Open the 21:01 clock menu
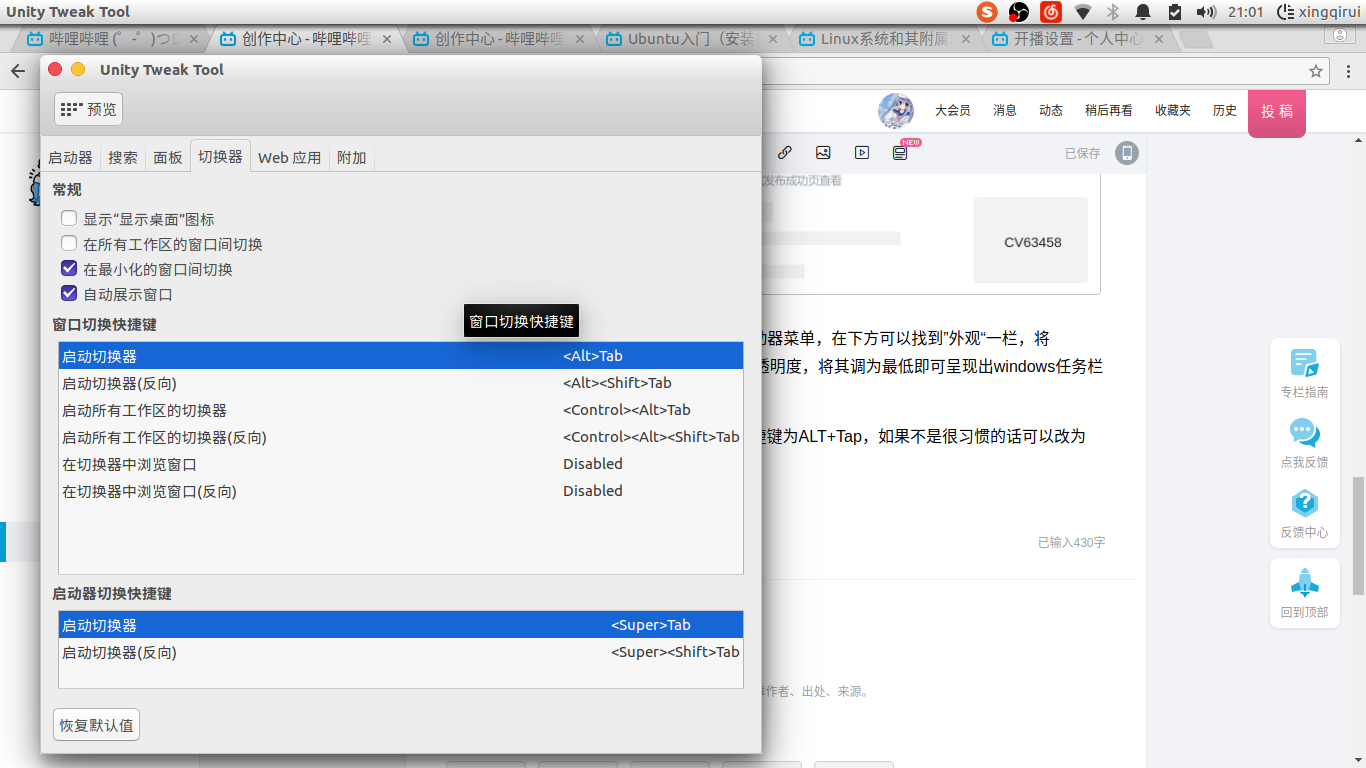This screenshot has width=1366, height=768. coord(1246,12)
